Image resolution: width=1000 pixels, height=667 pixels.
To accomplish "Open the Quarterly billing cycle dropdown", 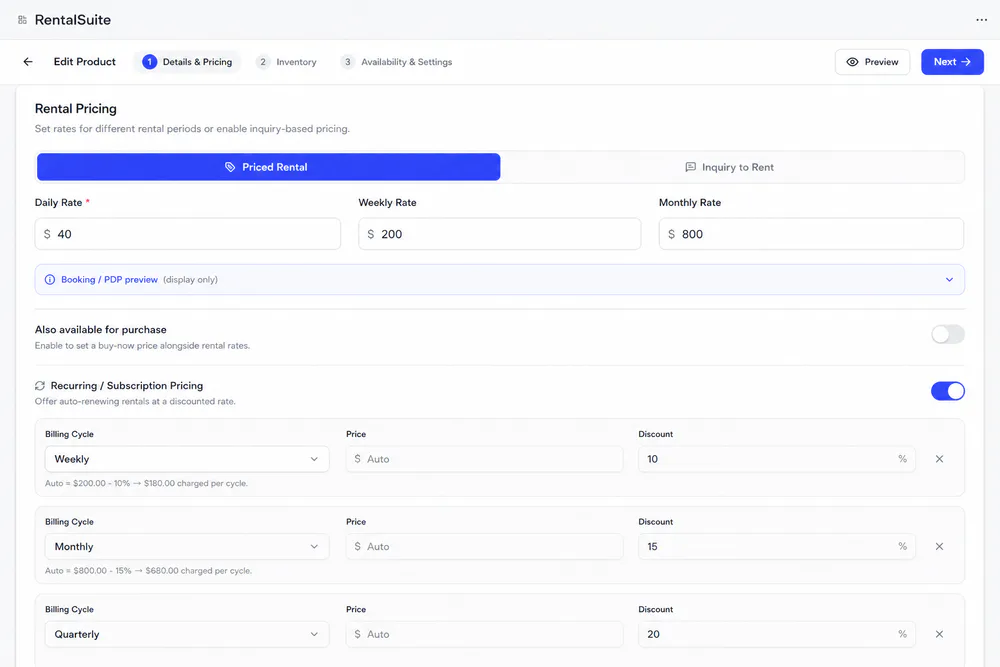I will pyautogui.click(x=187, y=634).
